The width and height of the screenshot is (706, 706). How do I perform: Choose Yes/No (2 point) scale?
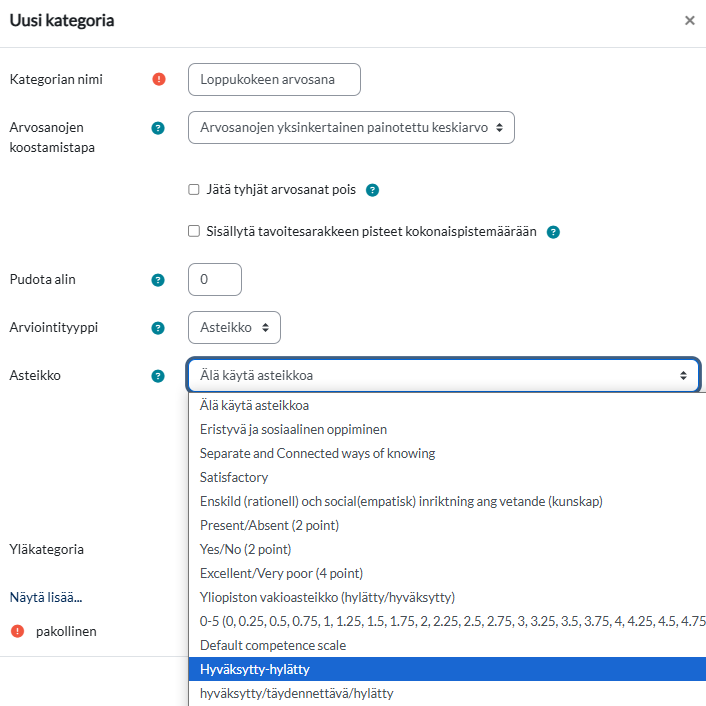pos(245,549)
